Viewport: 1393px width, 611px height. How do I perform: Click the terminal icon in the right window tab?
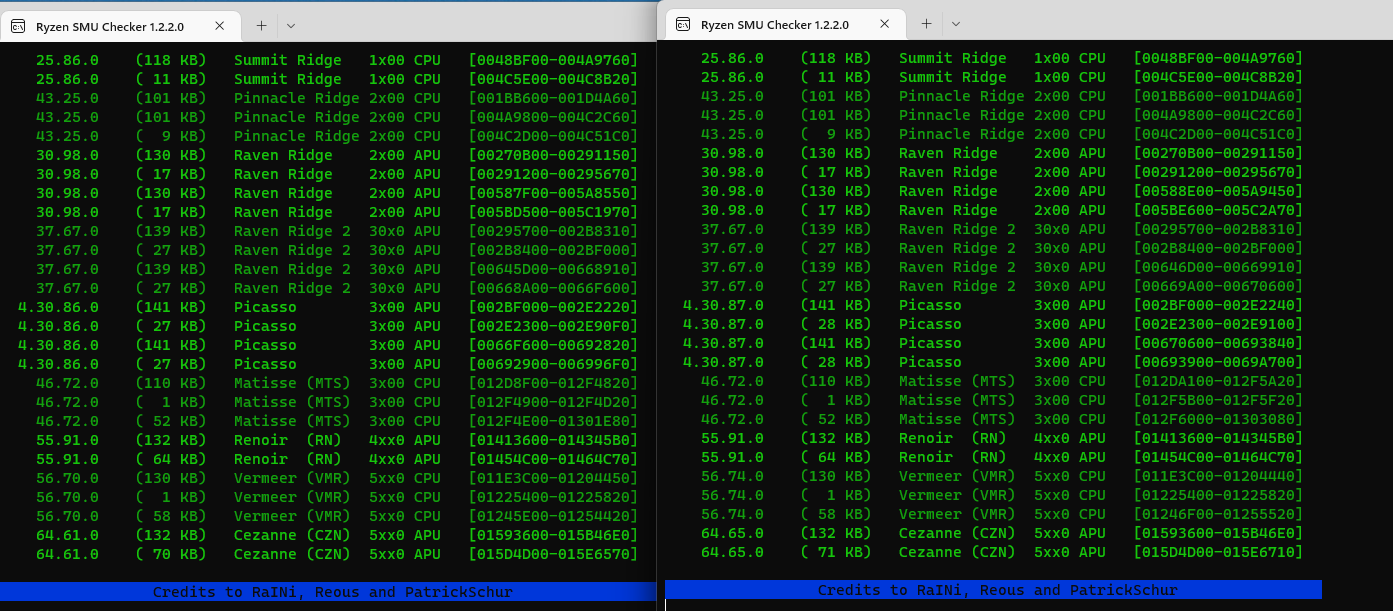683,24
